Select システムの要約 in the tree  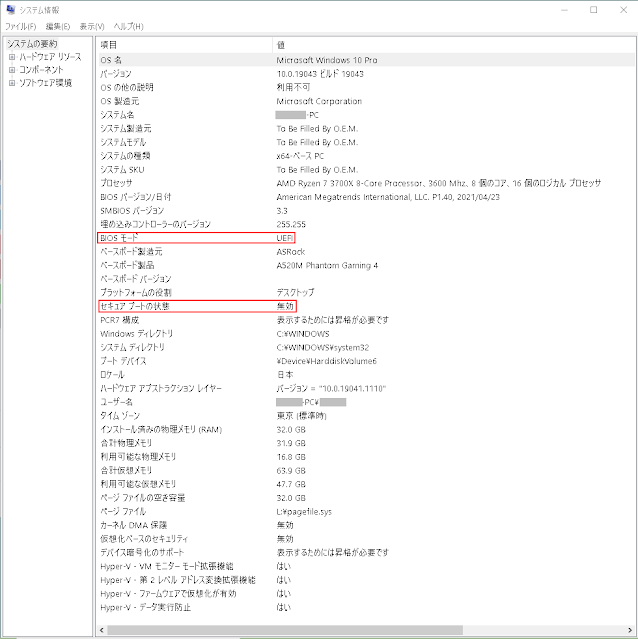click(x=33, y=44)
